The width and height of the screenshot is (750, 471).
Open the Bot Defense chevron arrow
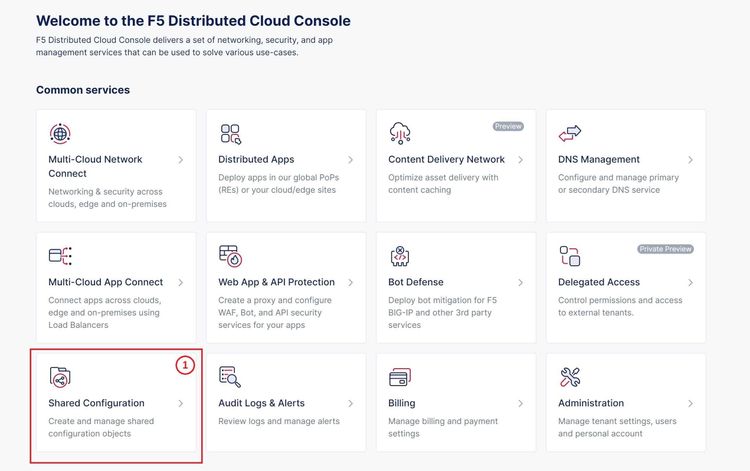(520, 283)
